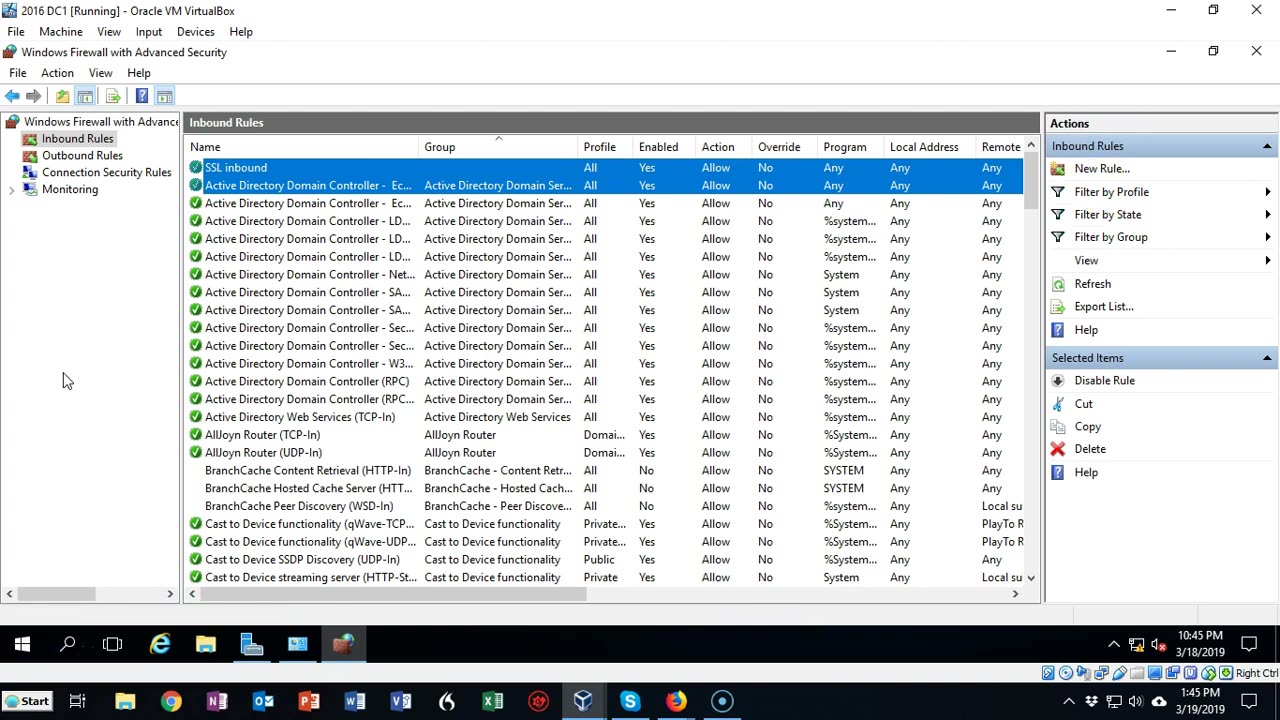The image size is (1280, 720).
Task: Click the Export List toolbar icon
Action: pyautogui.click(x=113, y=96)
